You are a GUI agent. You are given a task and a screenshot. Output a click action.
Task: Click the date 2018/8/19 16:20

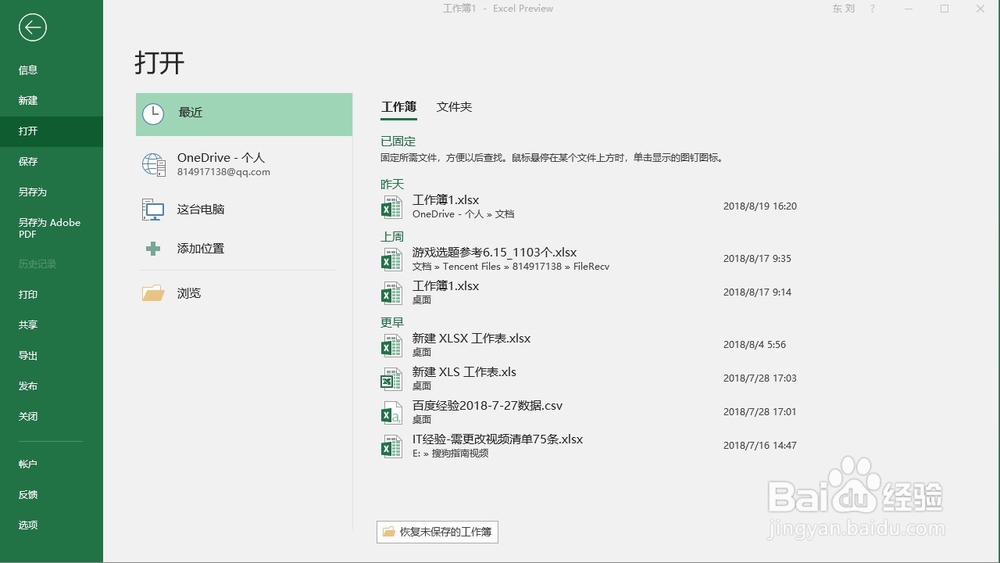coord(760,207)
